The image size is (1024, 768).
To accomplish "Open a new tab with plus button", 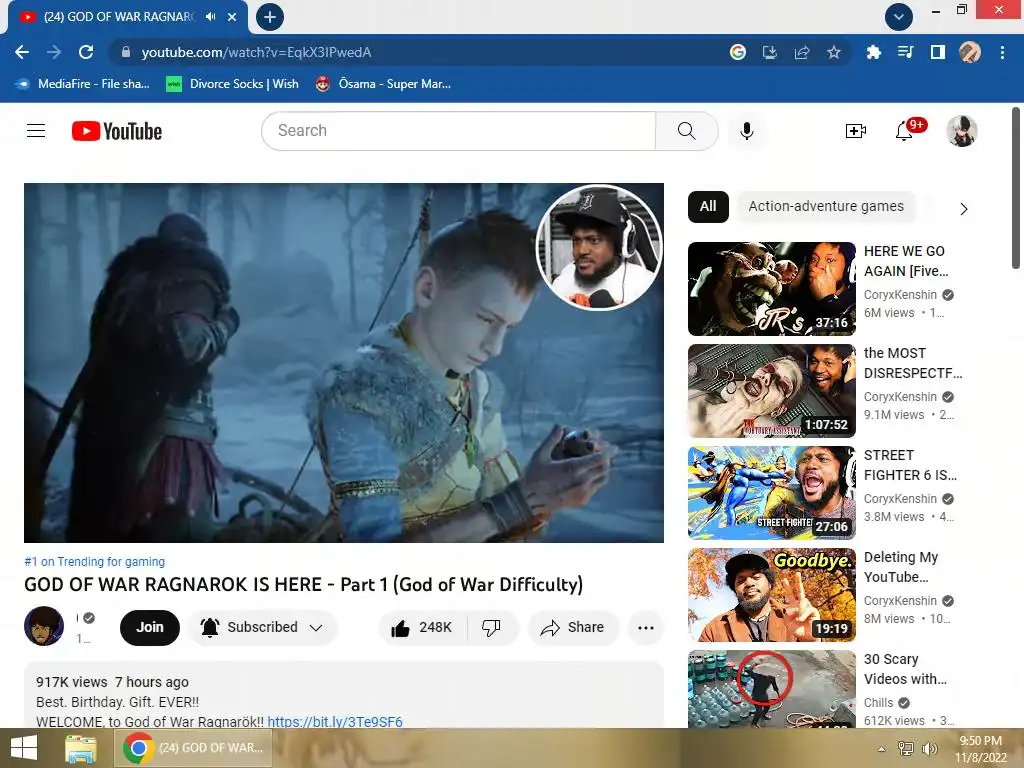I will (x=270, y=17).
